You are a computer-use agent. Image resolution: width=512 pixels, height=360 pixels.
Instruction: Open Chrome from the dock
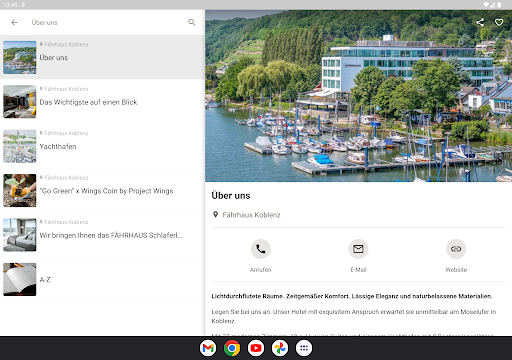232,348
